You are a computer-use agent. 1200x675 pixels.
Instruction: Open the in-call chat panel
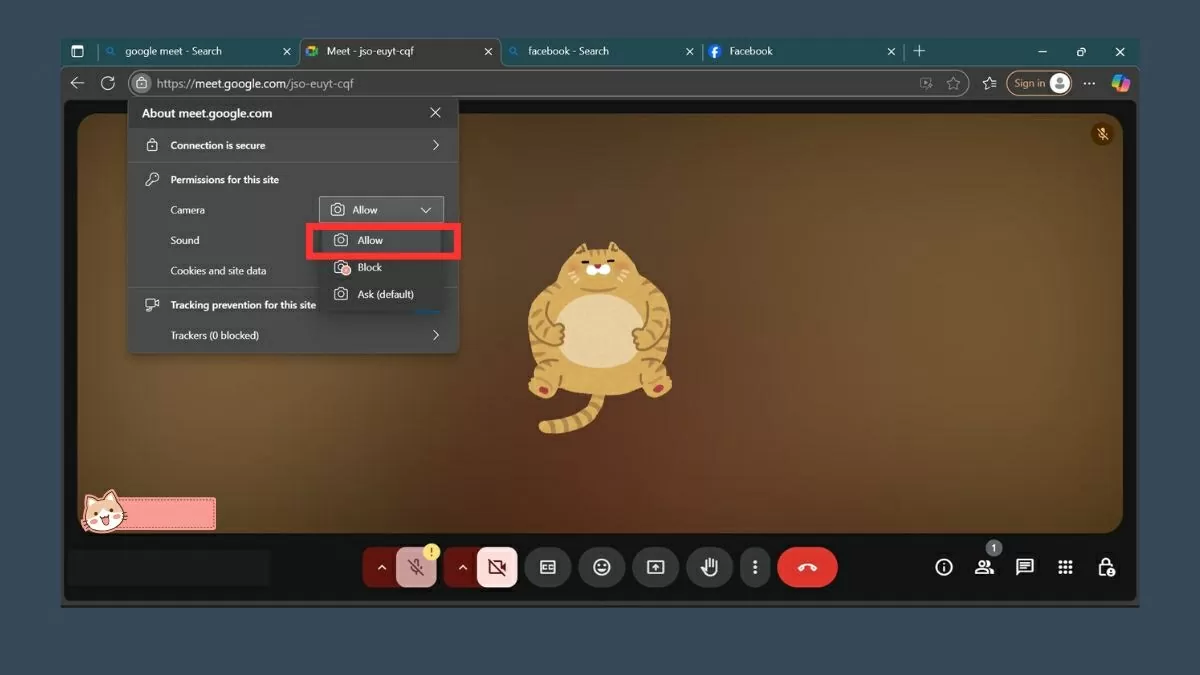(x=1024, y=567)
